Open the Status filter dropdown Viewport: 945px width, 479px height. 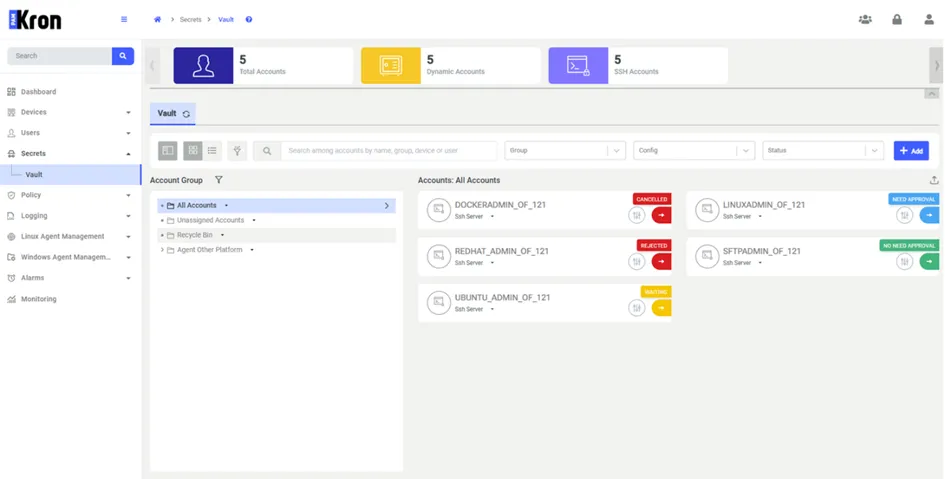tap(823, 151)
